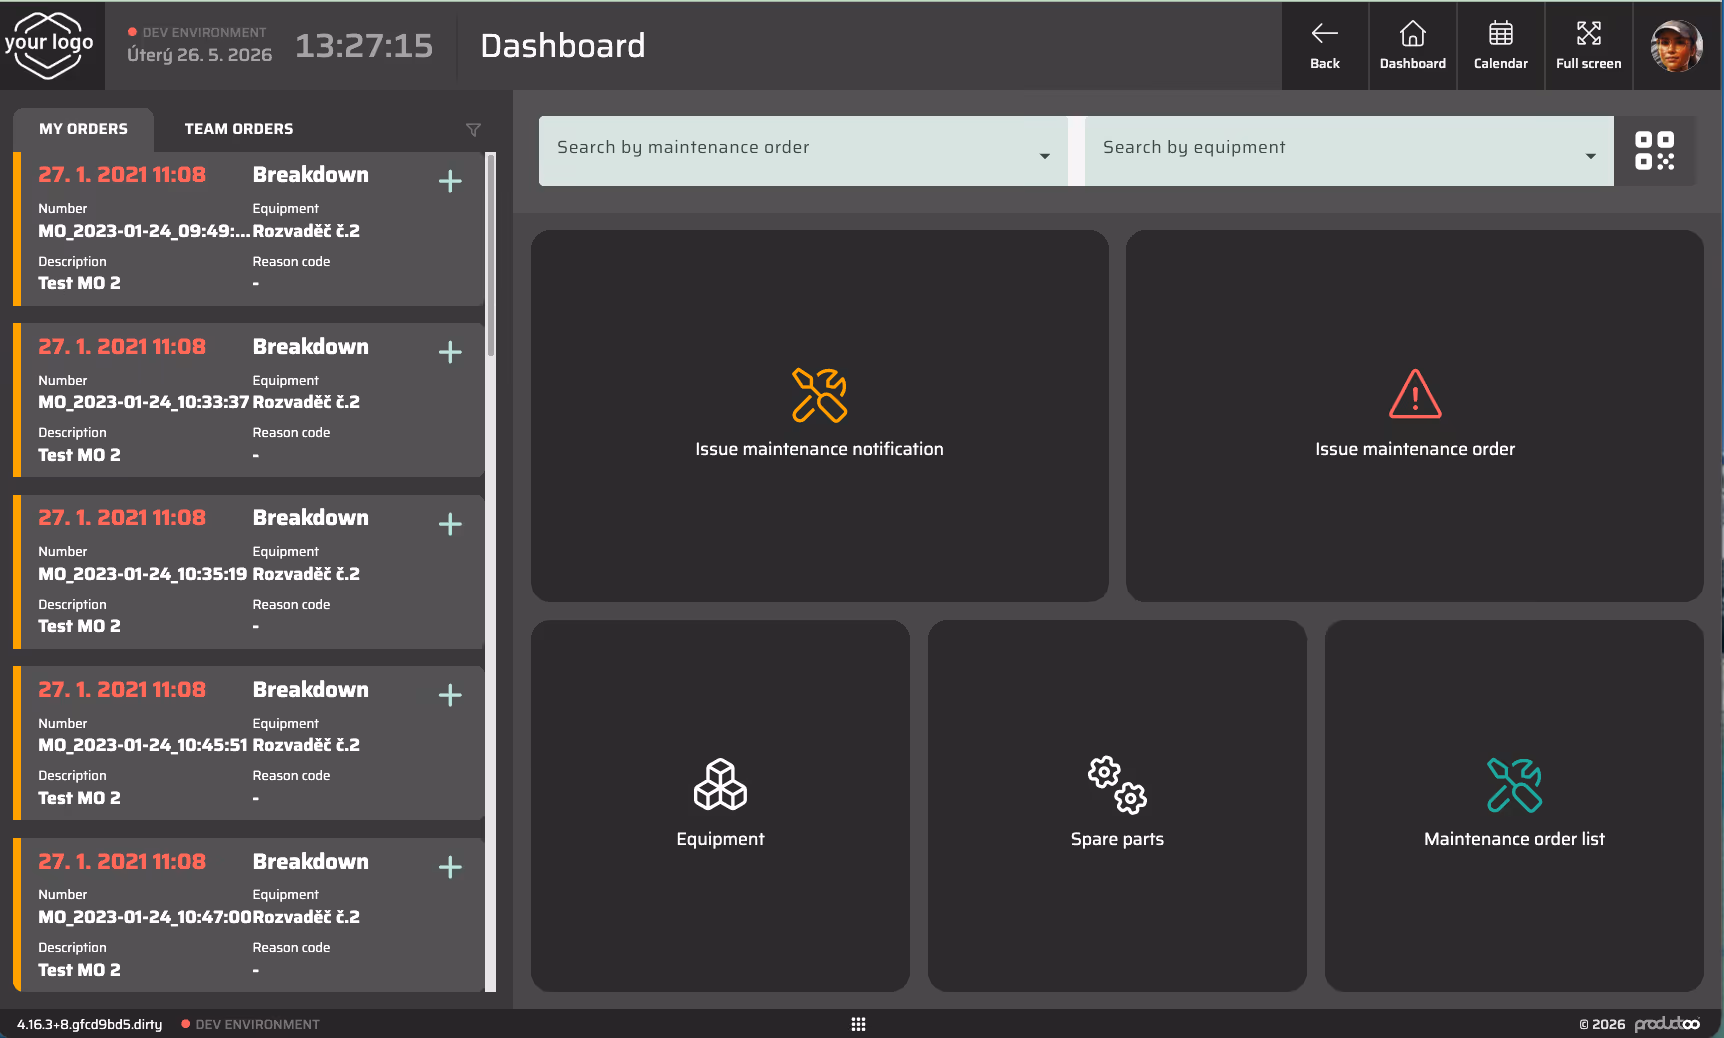Go back using the Back arrow
The height and width of the screenshot is (1038, 1724).
(x=1325, y=46)
